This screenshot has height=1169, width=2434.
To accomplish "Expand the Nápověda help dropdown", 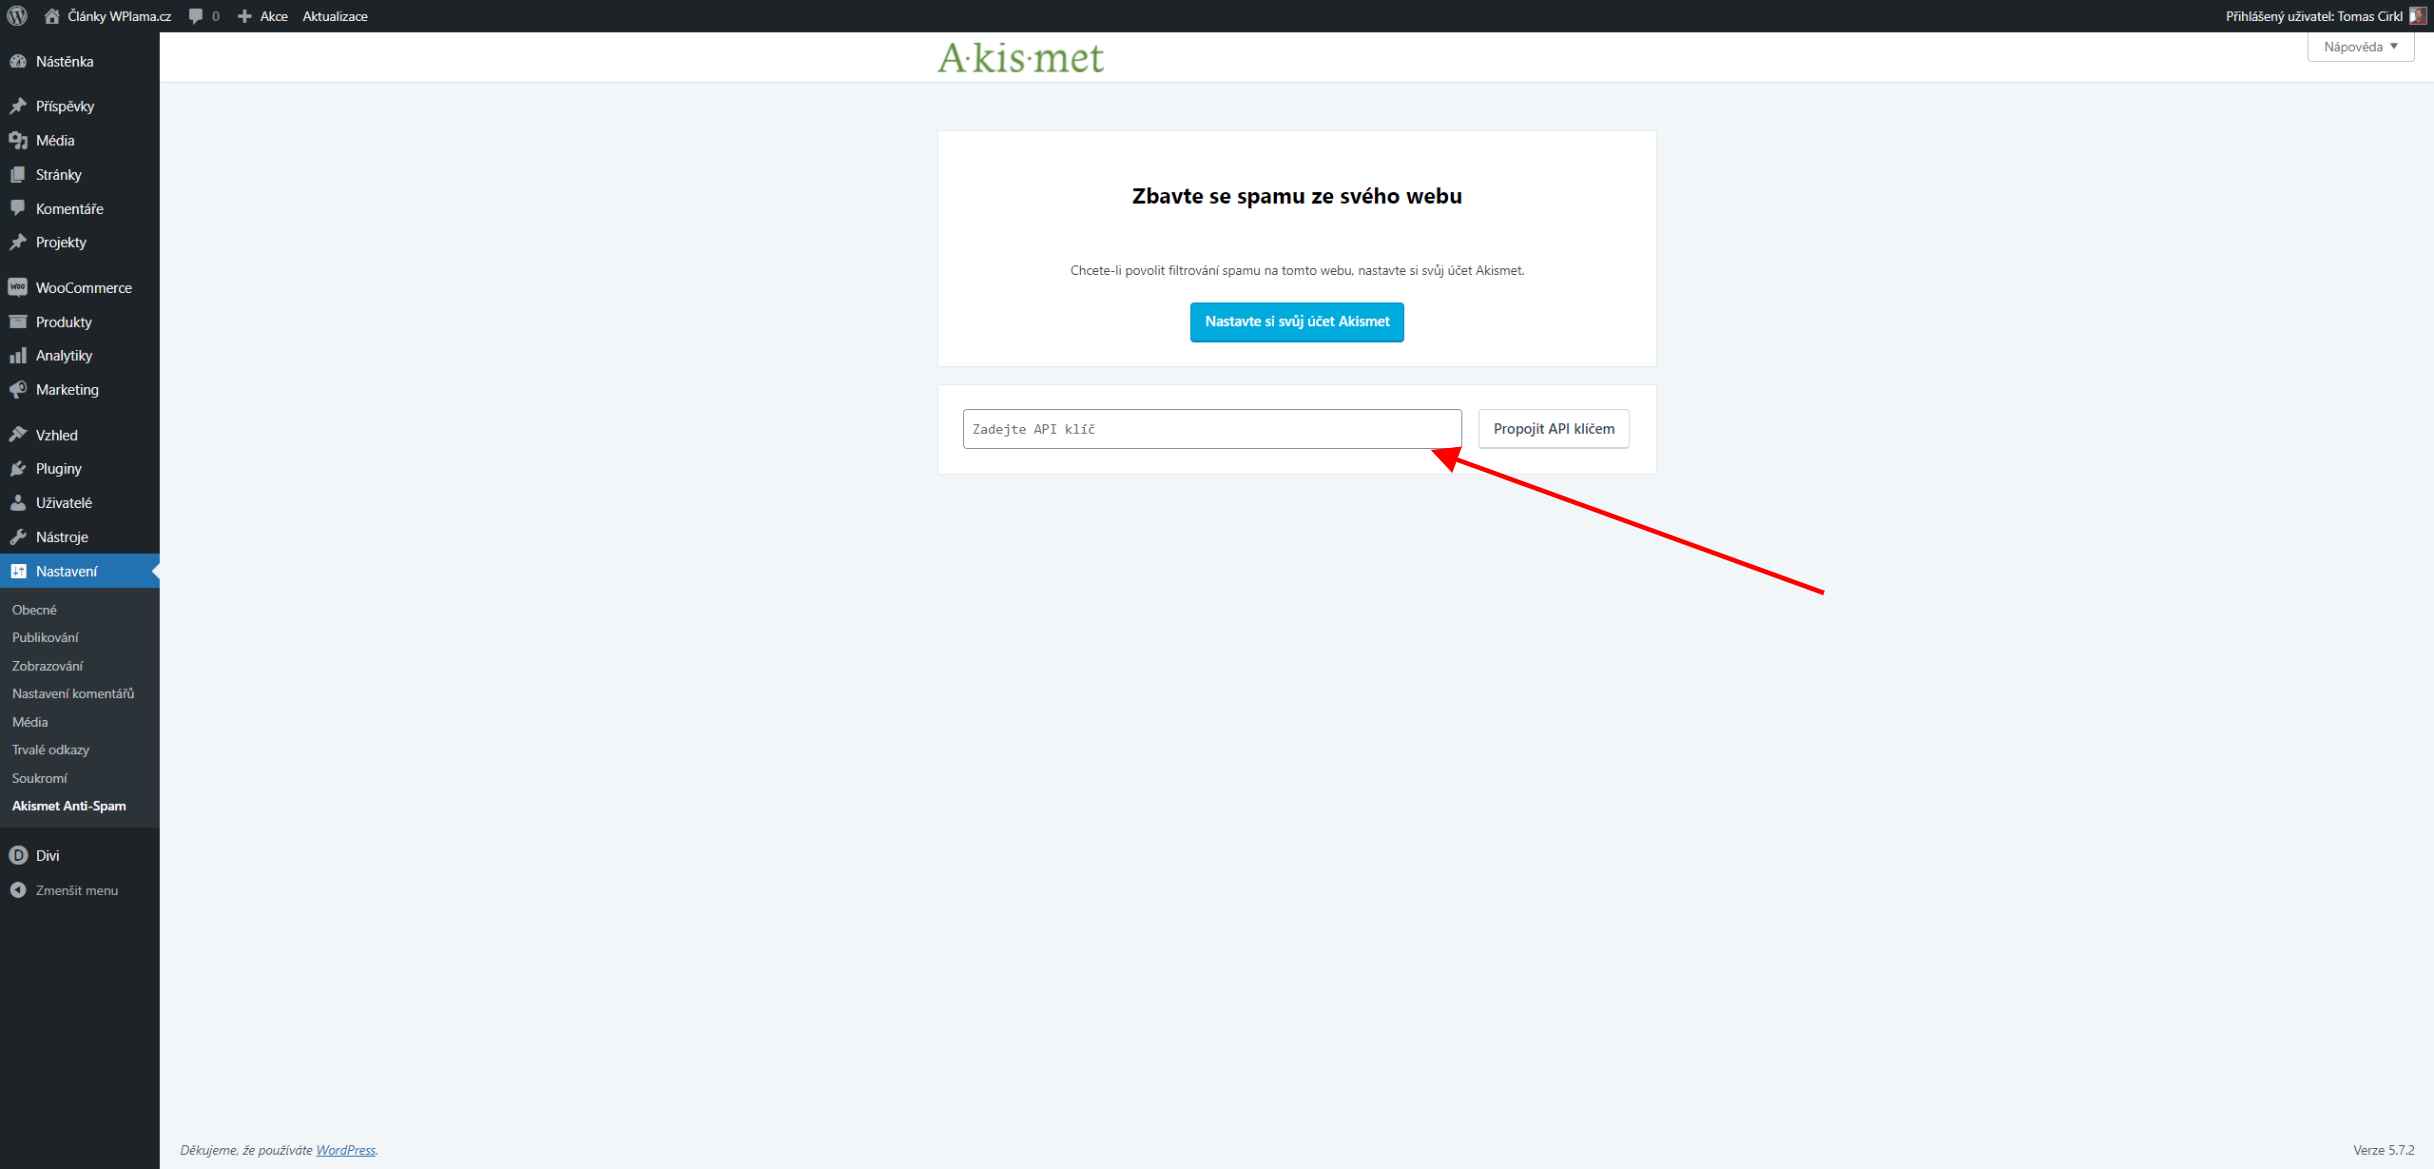I will (2360, 46).
